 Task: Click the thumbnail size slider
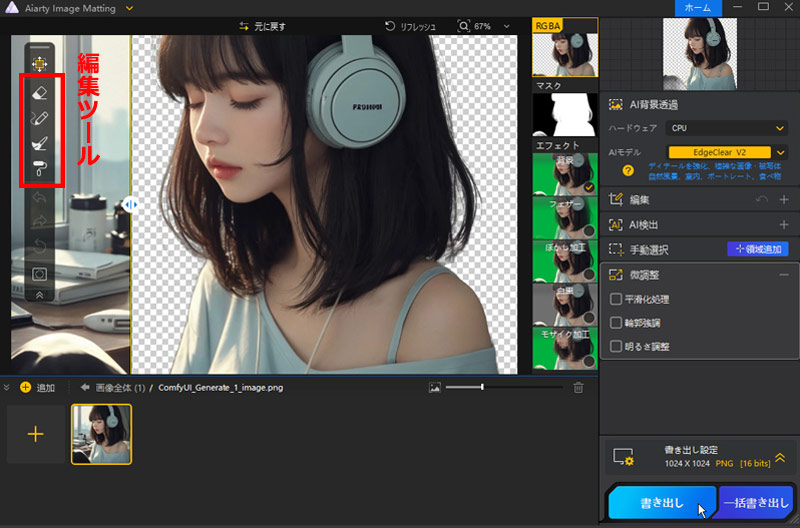(482, 387)
